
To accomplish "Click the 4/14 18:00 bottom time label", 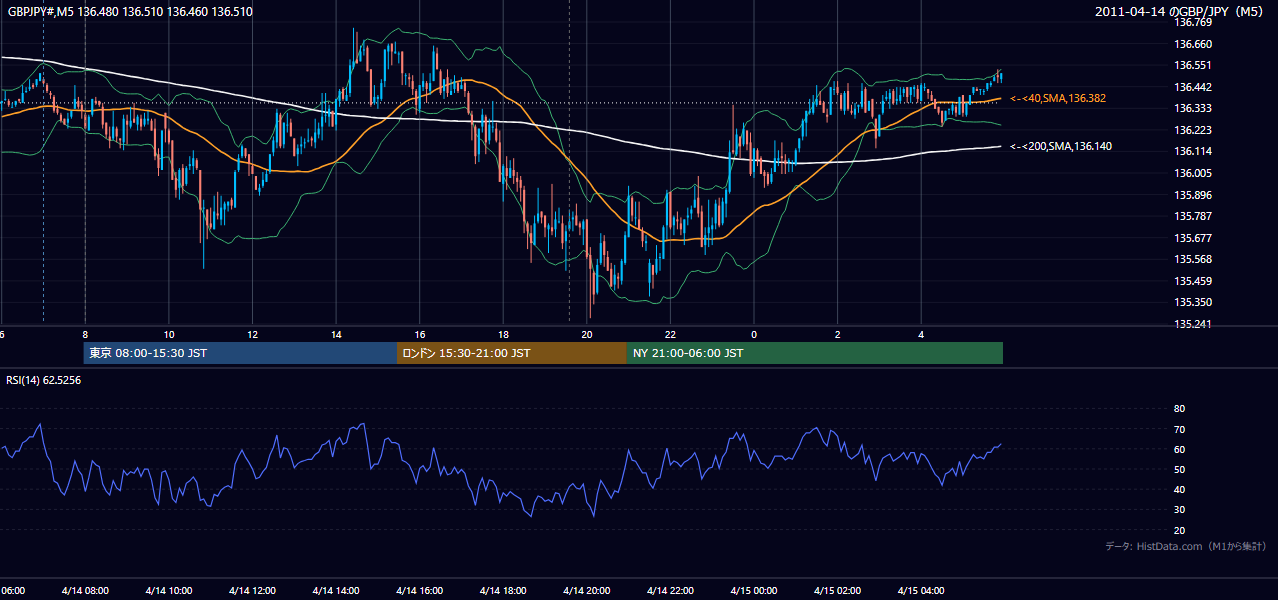I will (503, 590).
